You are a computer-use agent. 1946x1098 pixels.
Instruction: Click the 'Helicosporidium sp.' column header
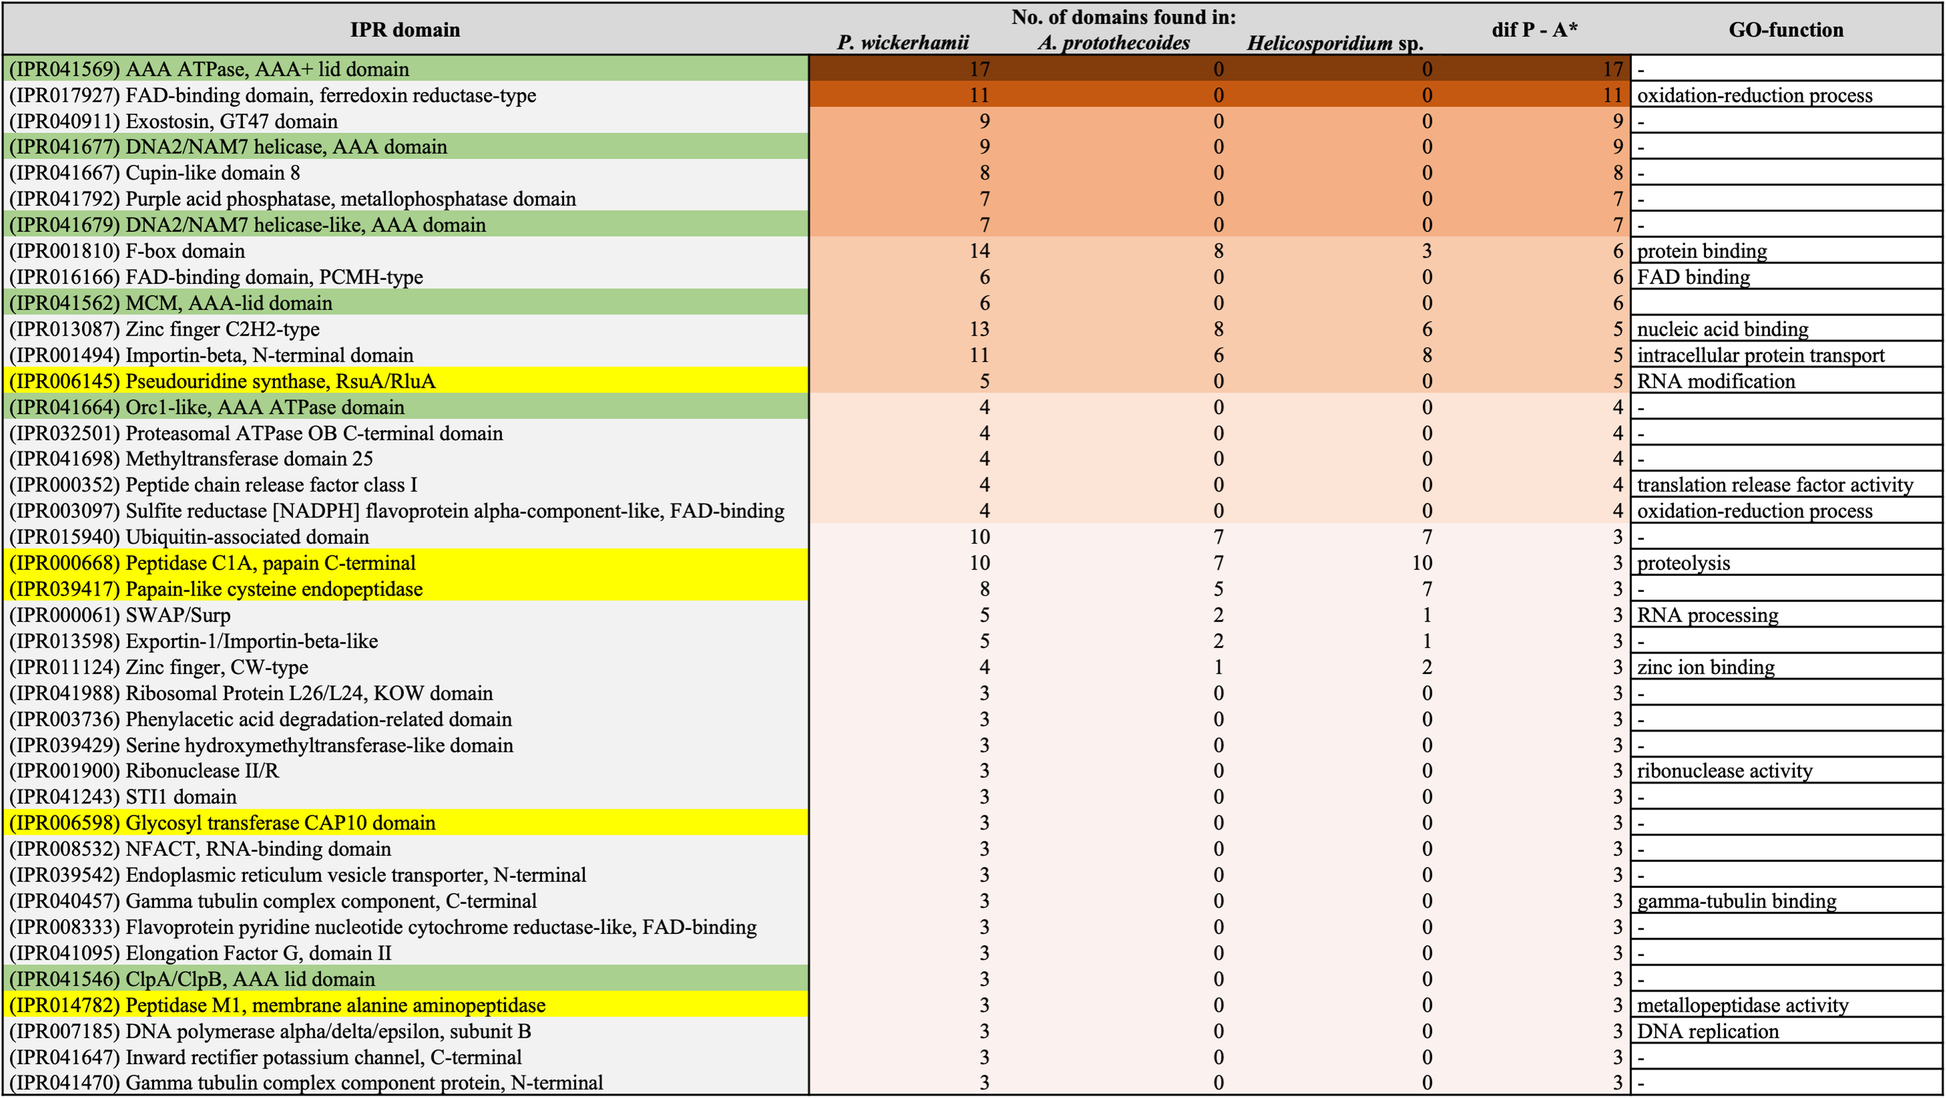[x=1335, y=43]
